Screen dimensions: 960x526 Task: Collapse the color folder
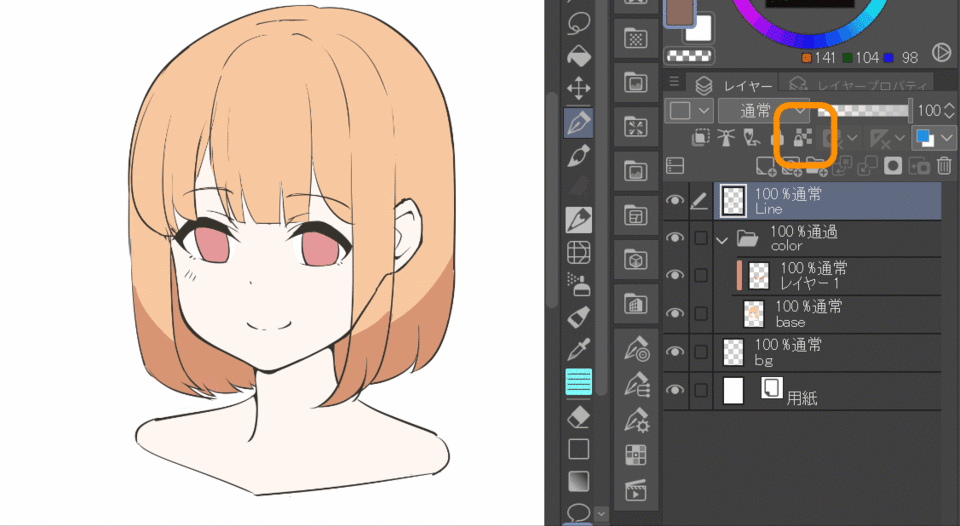[x=722, y=239]
